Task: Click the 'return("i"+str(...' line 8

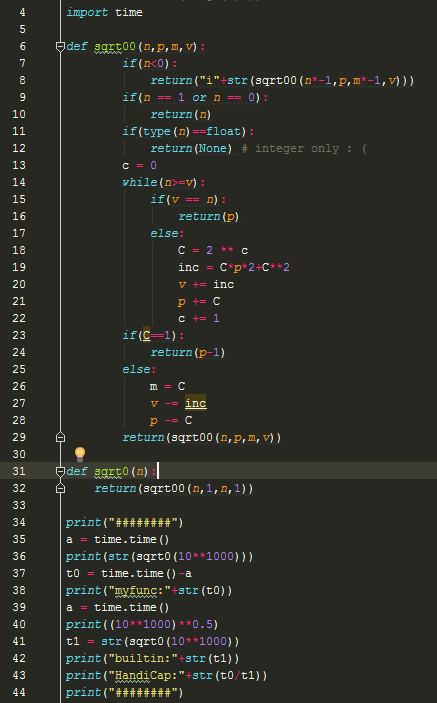Action: pos(282,80)
